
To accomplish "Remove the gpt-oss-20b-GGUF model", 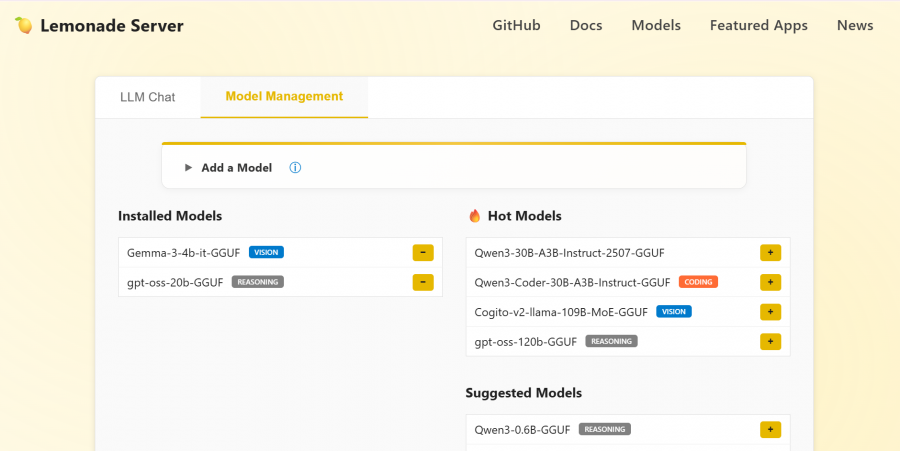I will (423, 282).
